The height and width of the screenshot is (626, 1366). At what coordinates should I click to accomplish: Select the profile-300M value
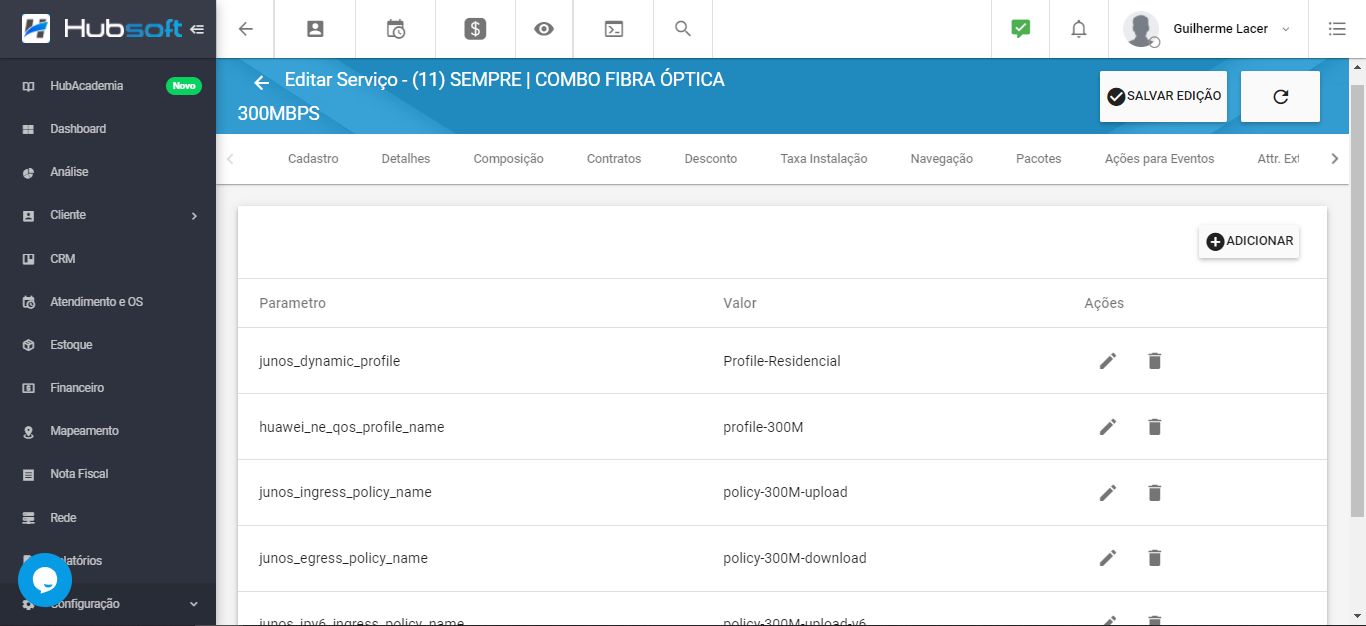tap(763, 427)
